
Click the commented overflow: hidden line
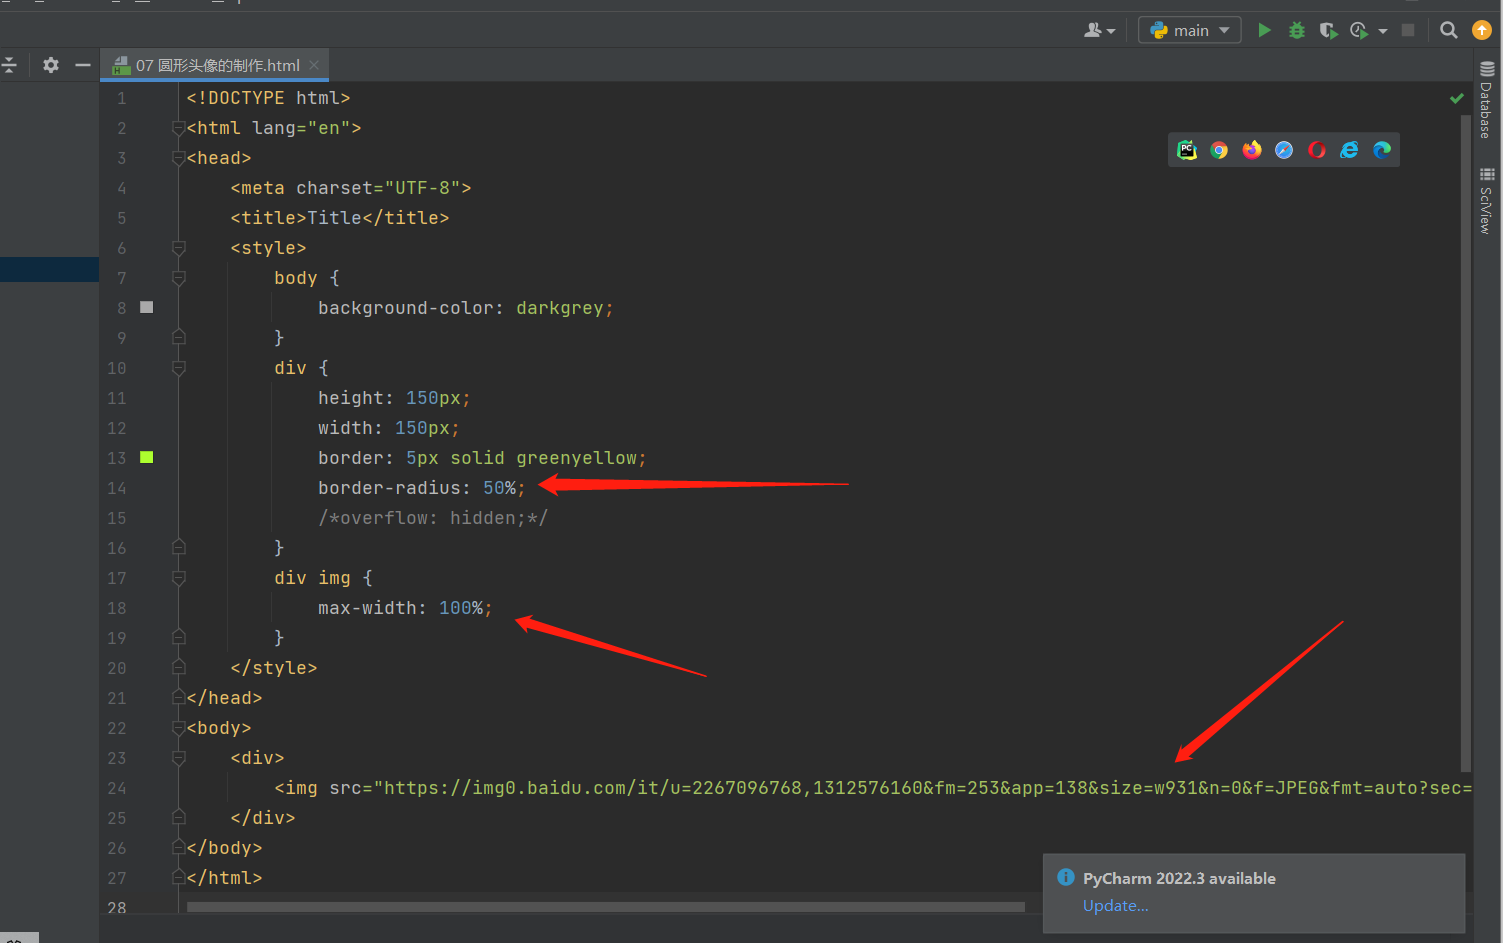(x=433, y=518)
